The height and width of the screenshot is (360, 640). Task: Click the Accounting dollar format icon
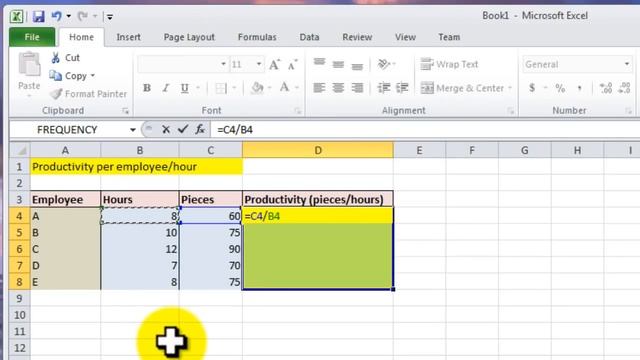(532, 88)
